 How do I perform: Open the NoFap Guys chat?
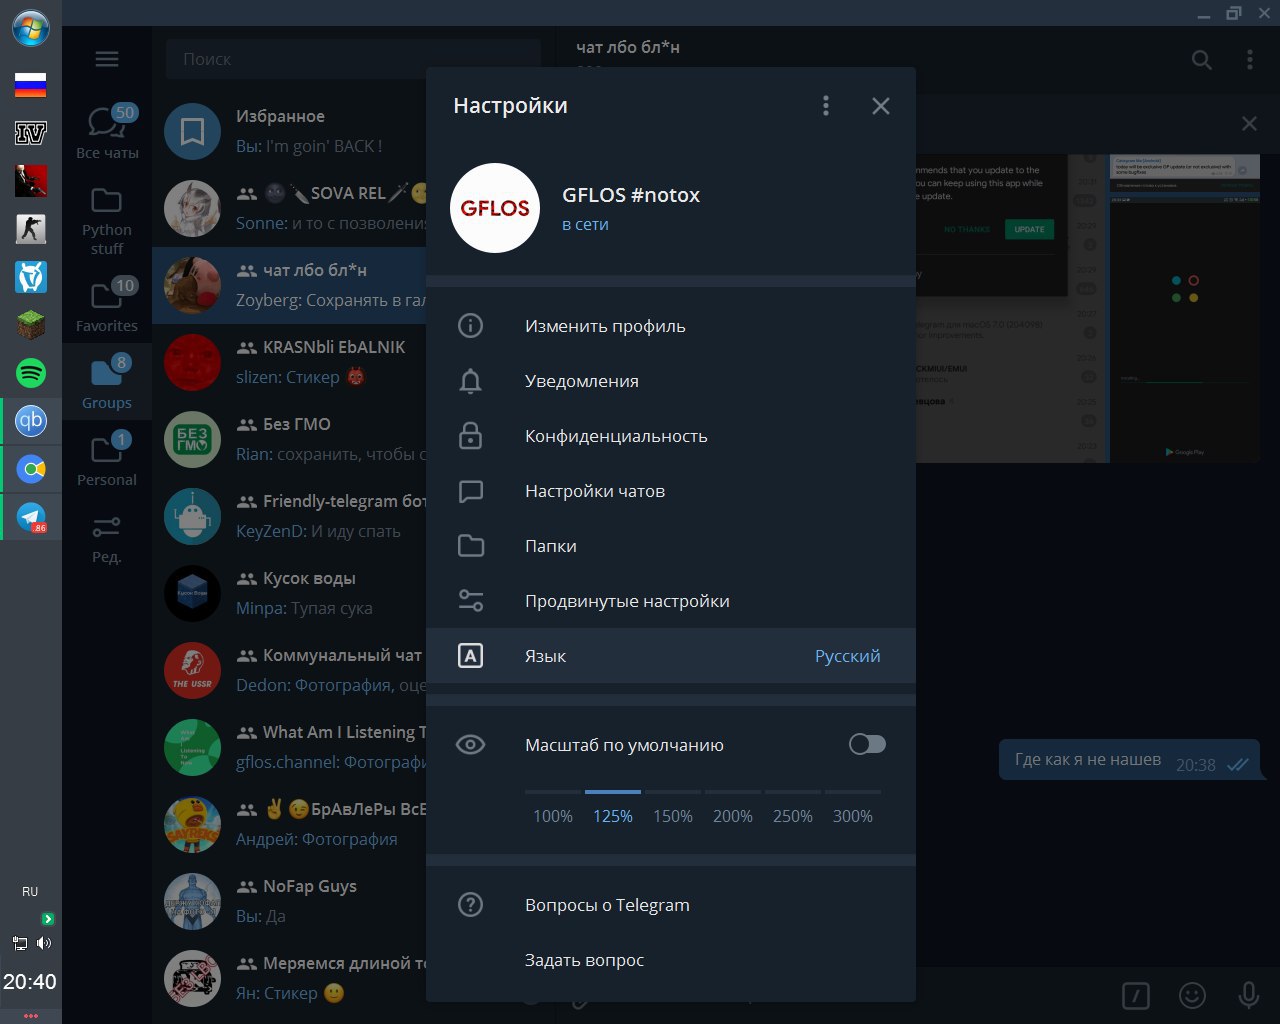290,901
